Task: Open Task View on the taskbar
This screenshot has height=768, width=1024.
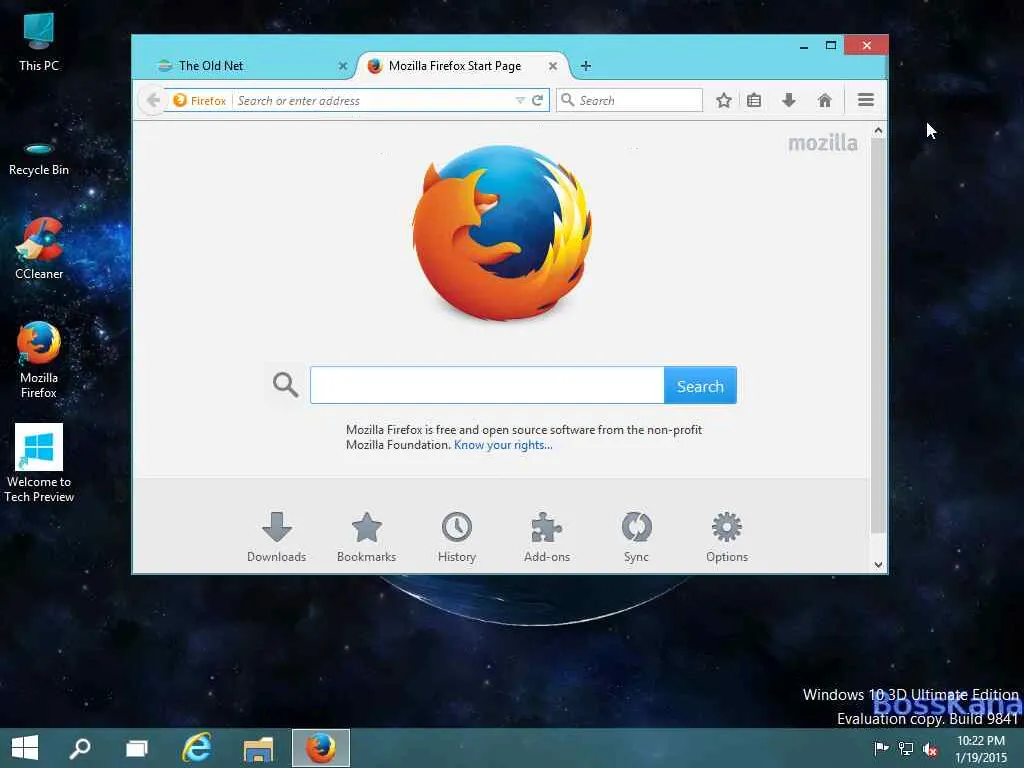Action: [x=136, y=748]
